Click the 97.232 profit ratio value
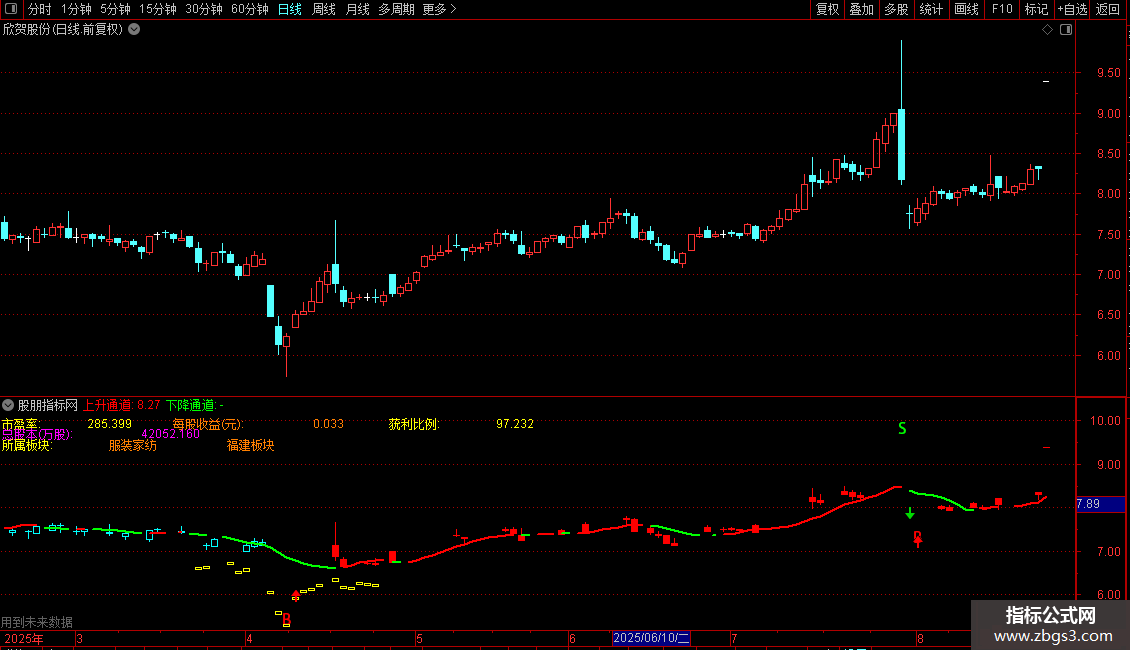This screenshot has width=1130, height=650. (515, 424)
